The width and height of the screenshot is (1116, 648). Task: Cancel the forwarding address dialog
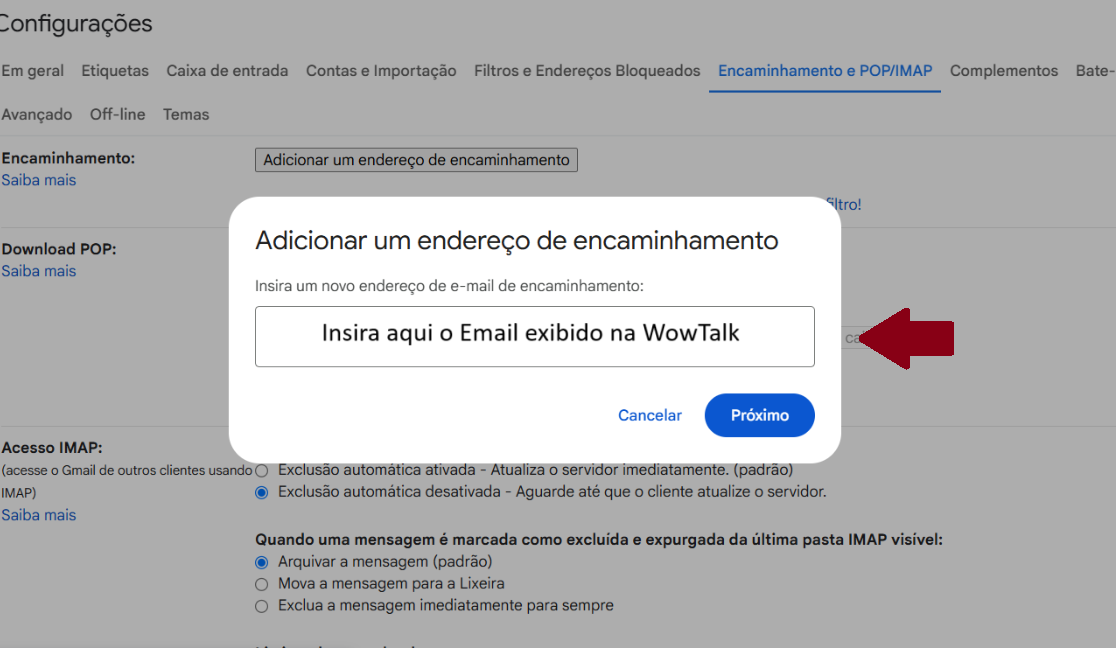pyautogui.click(x=649, y=415)
